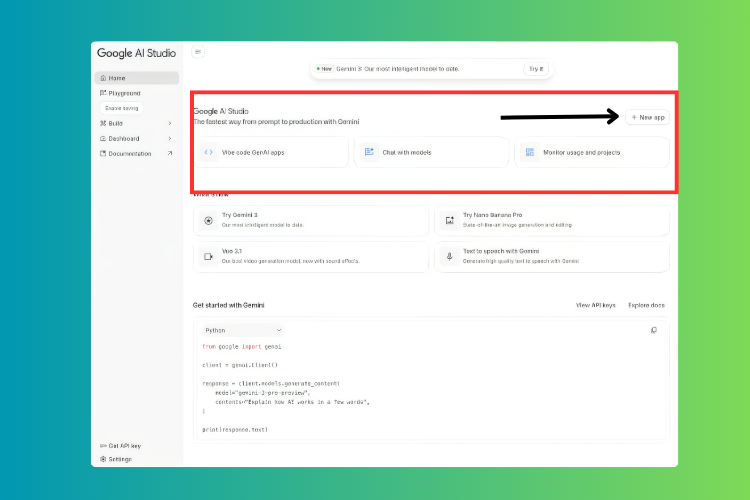Open the Chat with models card
The width and height of the screenshot is (750, 500).
tap(431, 153)
